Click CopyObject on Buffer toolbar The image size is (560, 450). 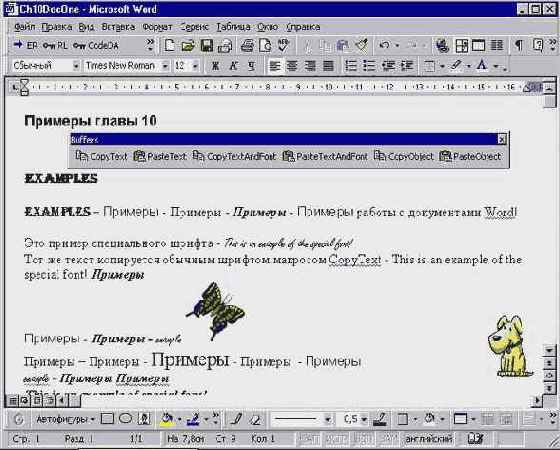tap(404, 156)
